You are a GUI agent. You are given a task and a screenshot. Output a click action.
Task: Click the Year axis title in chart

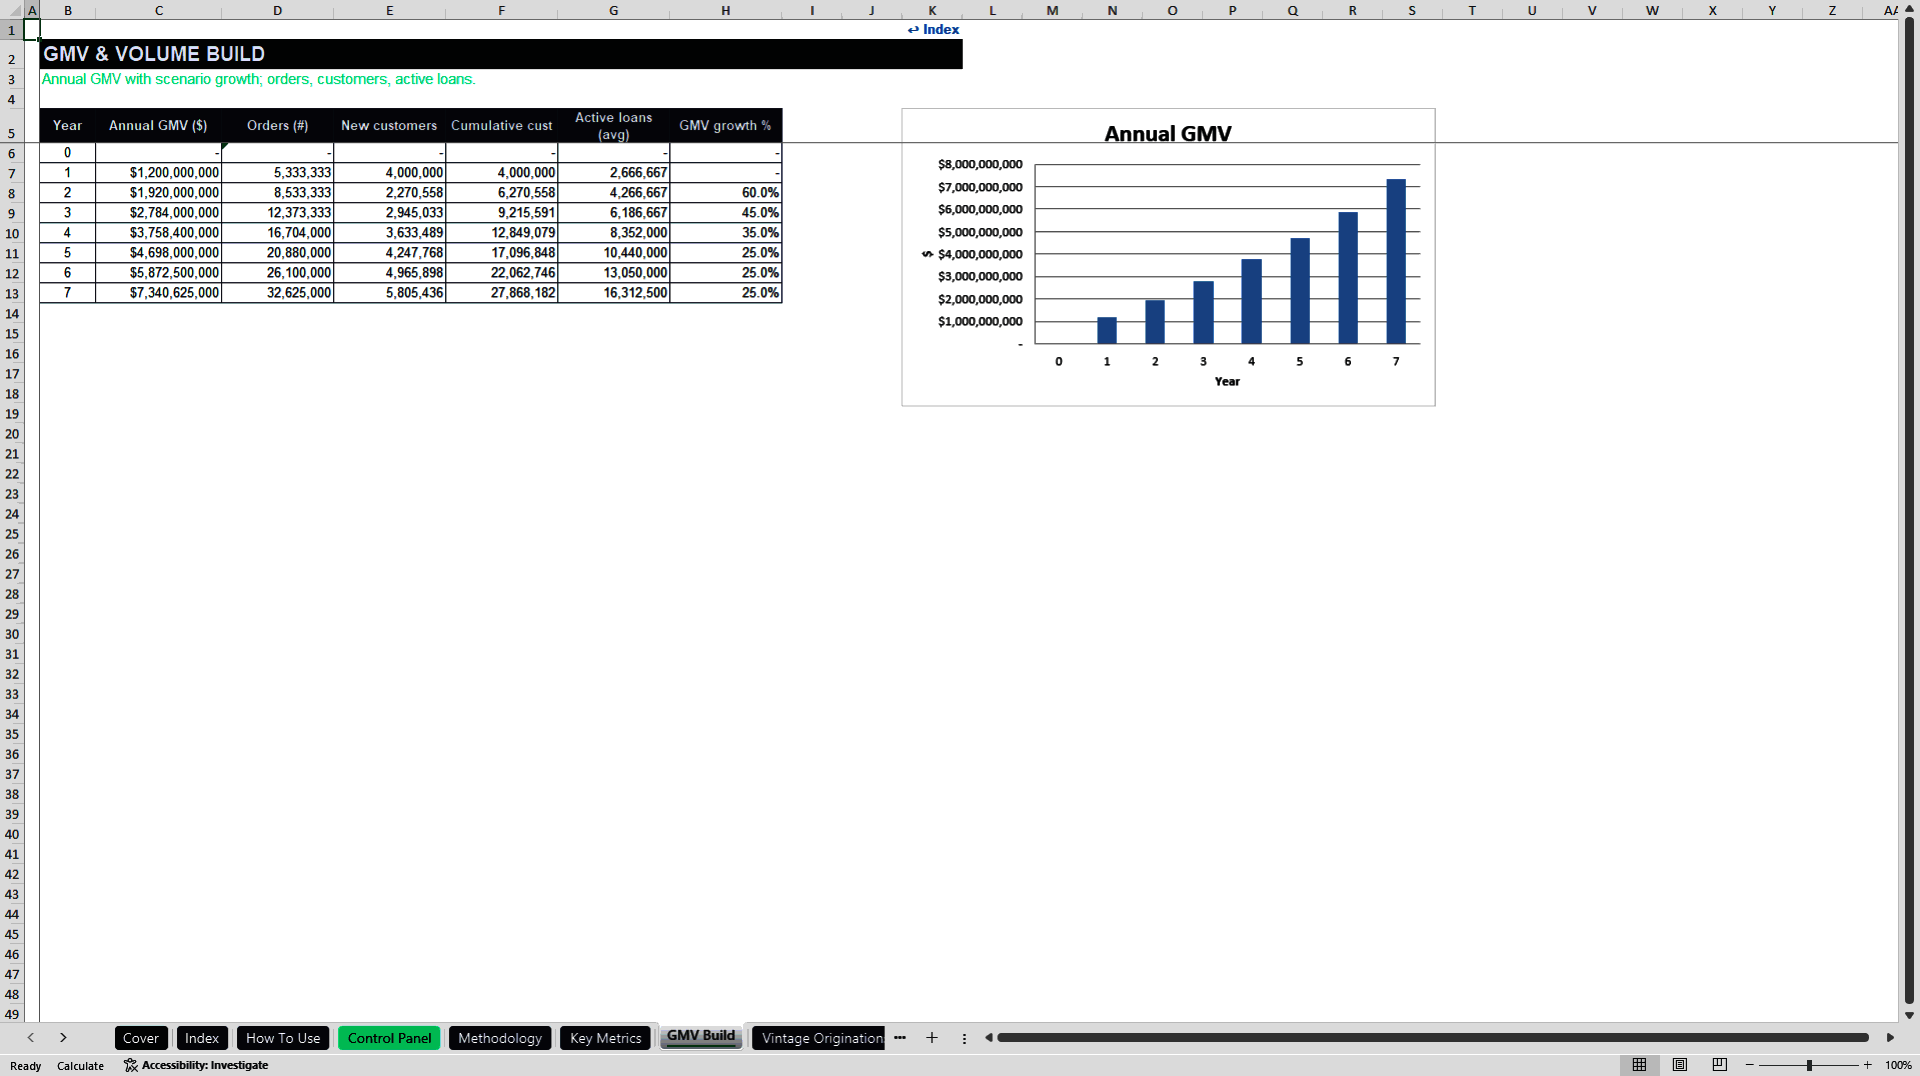pos(1227,381)
